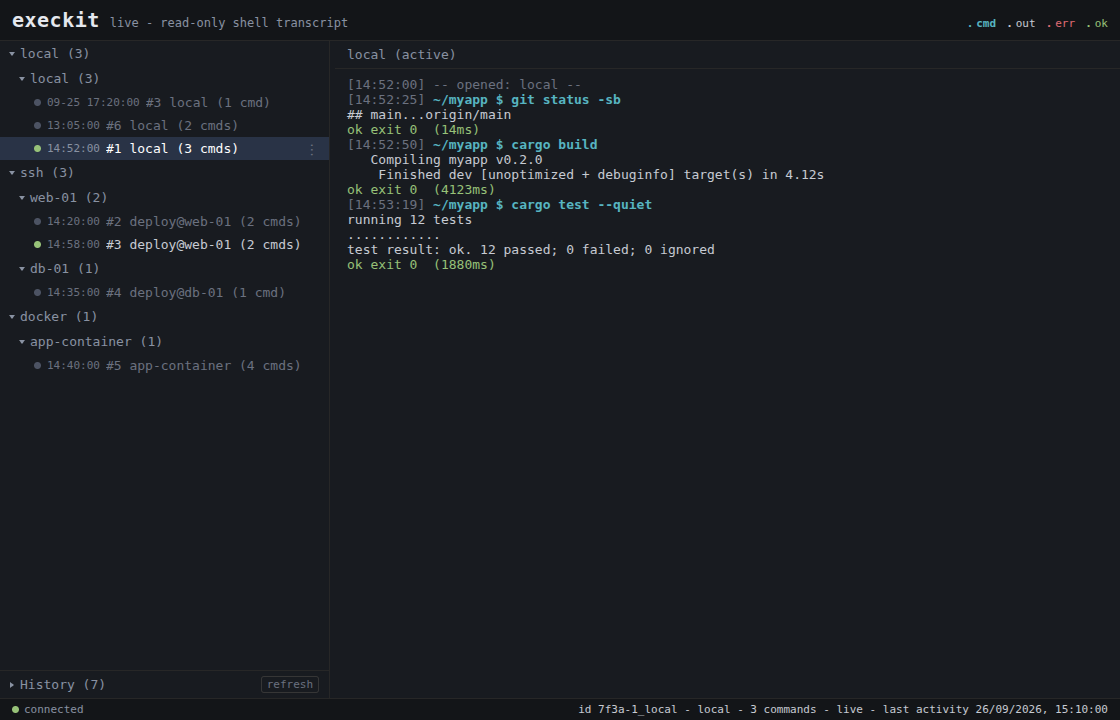The height and width of the screenshot is (720, 1120).
Task: Open session #3 local (1 cmd)
Action: (164, 102)
